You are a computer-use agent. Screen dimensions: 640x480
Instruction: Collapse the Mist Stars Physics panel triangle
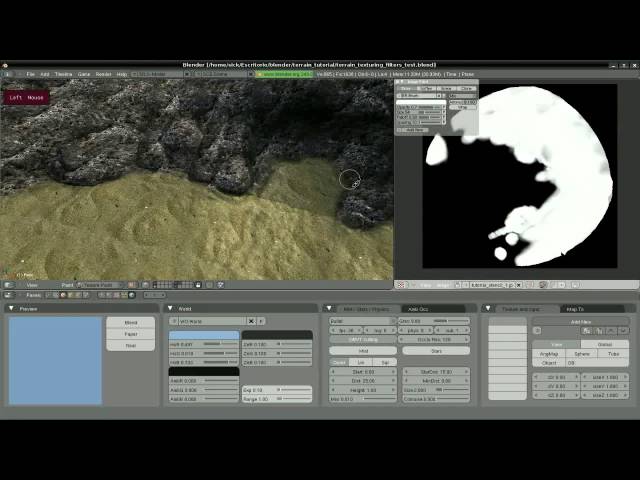point(329,309)
